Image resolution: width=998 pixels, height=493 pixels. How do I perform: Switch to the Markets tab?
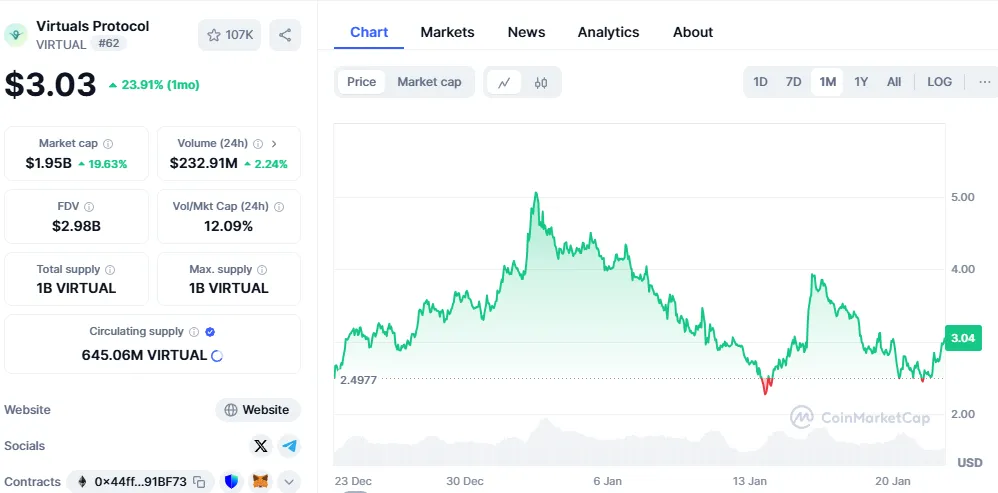pyautogui.click(x=447, y=32)
